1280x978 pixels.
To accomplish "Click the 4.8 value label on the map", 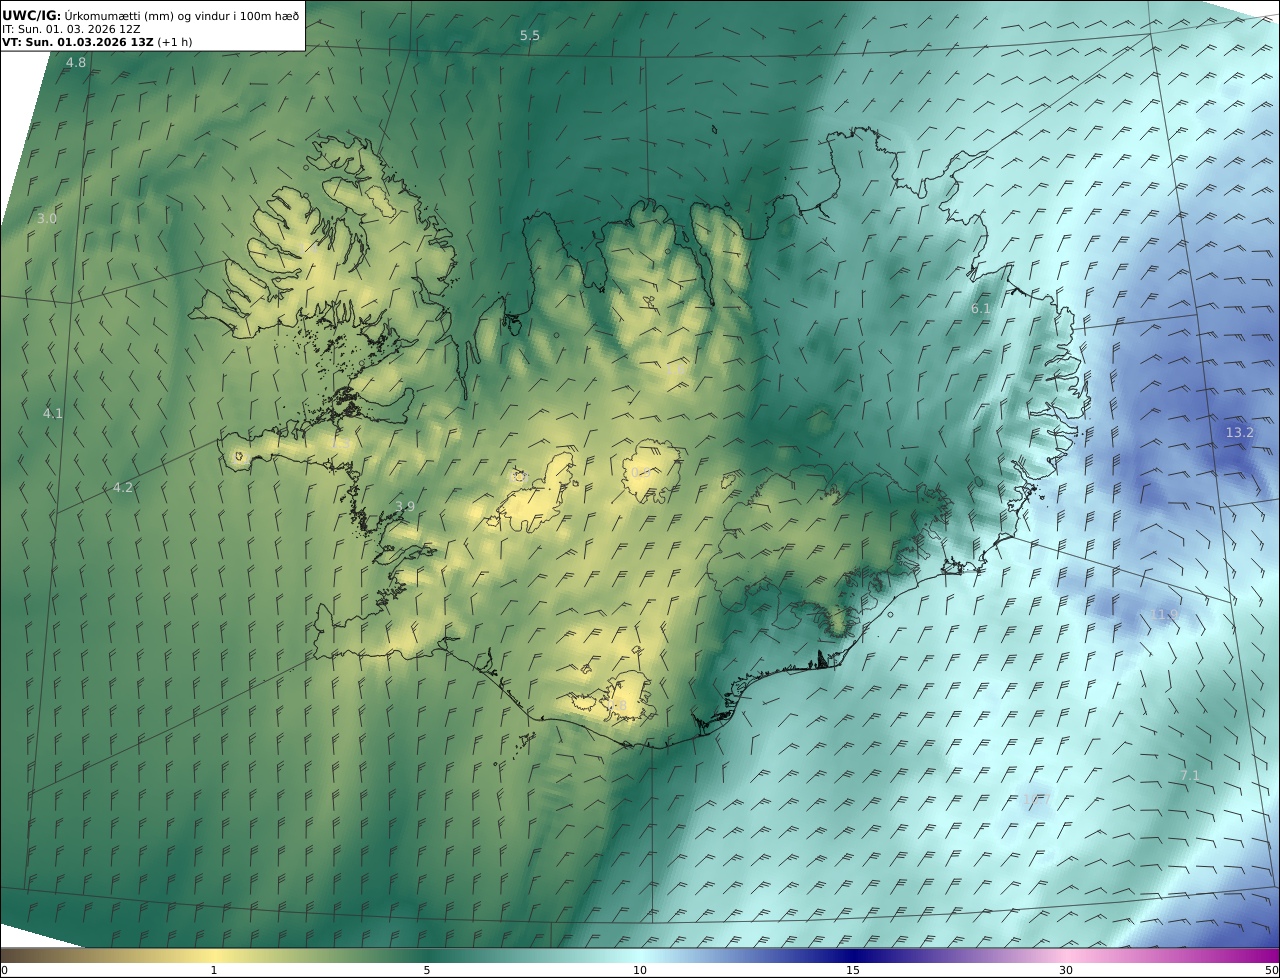I will [x=76, y=63].
